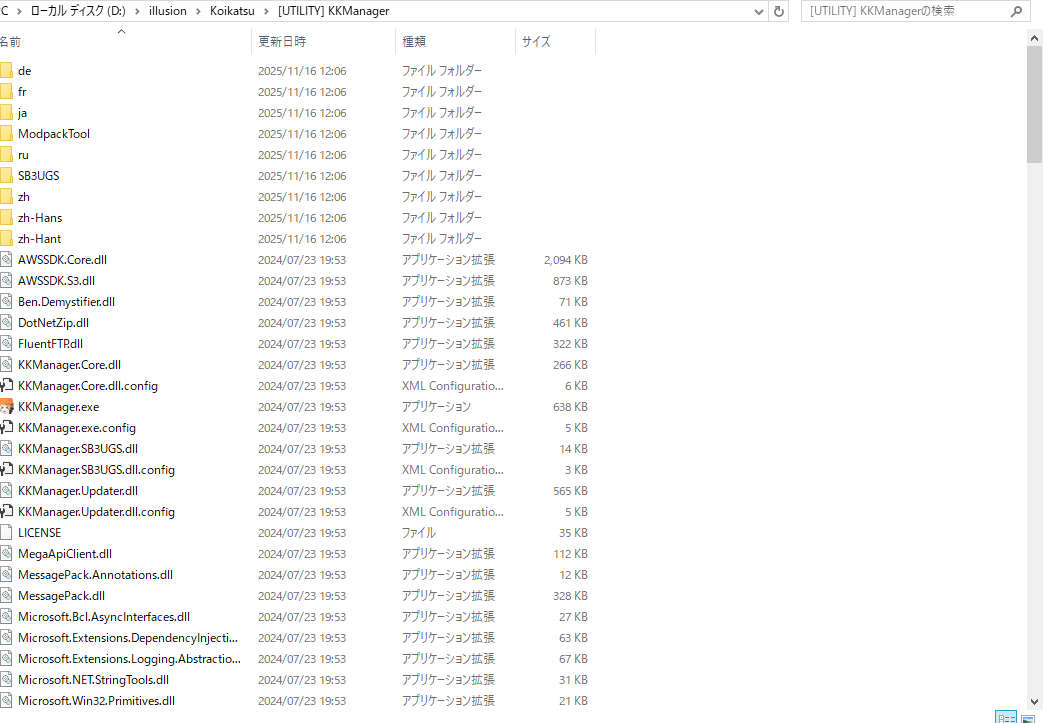Select the LICENSE file icon
Screen dimensions: 1044x723
tap(6, 533)
